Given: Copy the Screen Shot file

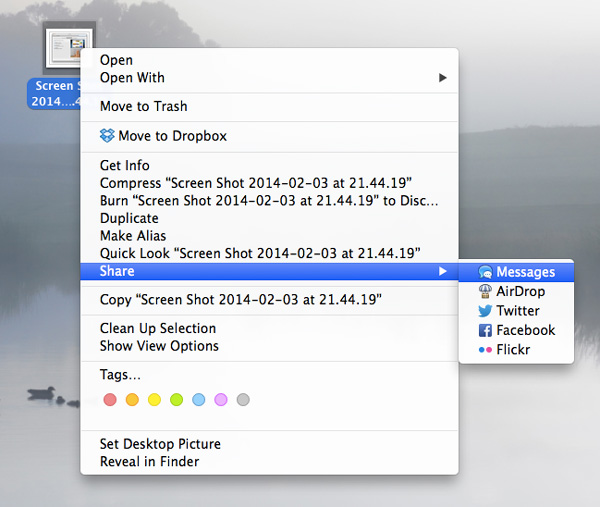Looking at the screenshot, I should point(269,300).
